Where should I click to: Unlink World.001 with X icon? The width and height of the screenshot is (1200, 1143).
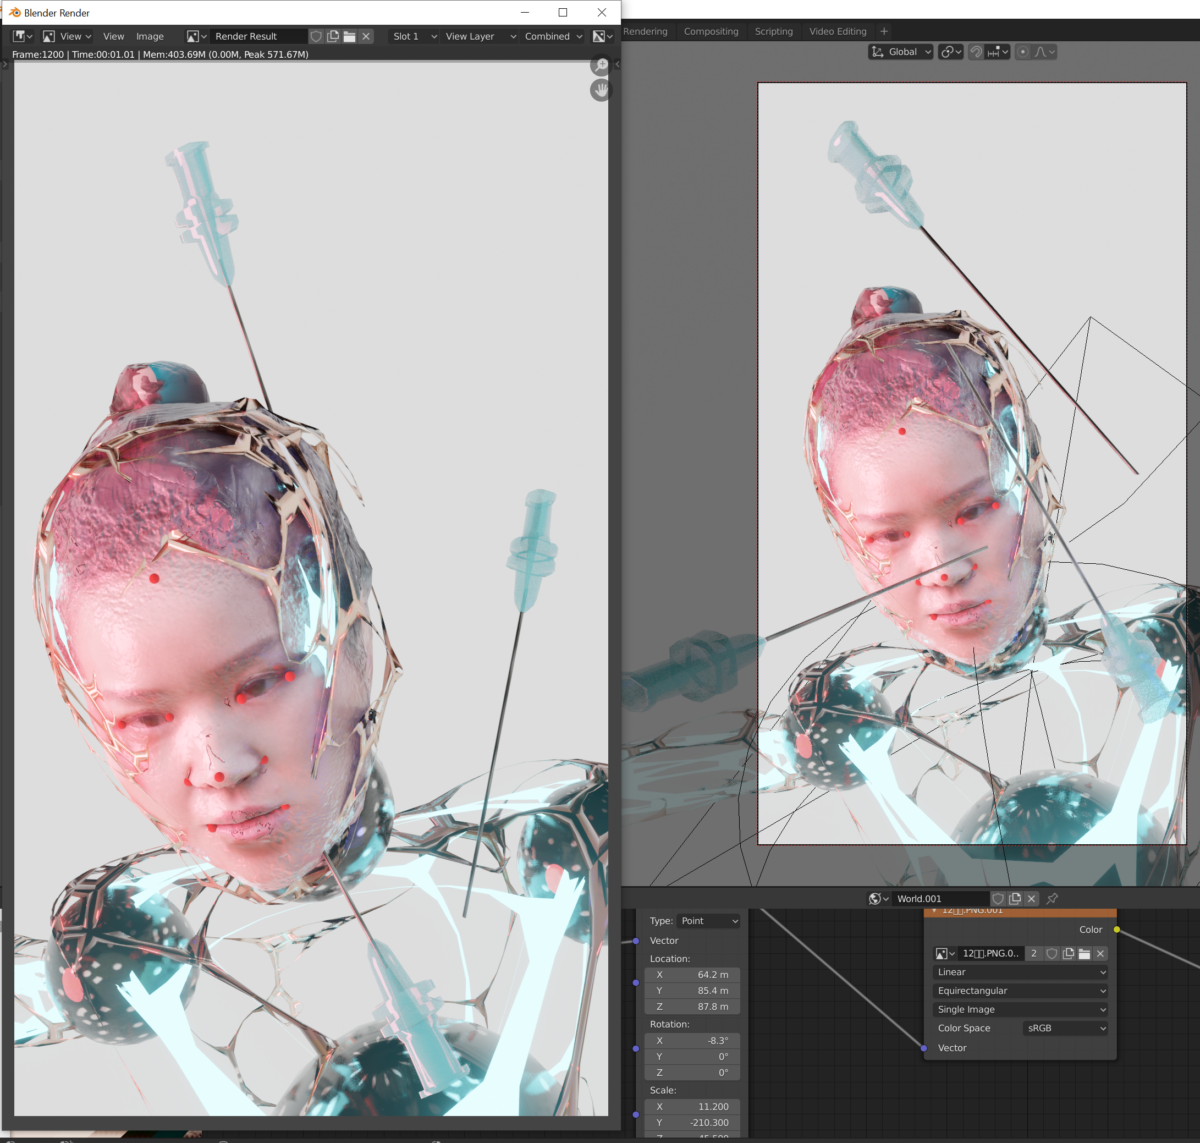pos(1032,899)
